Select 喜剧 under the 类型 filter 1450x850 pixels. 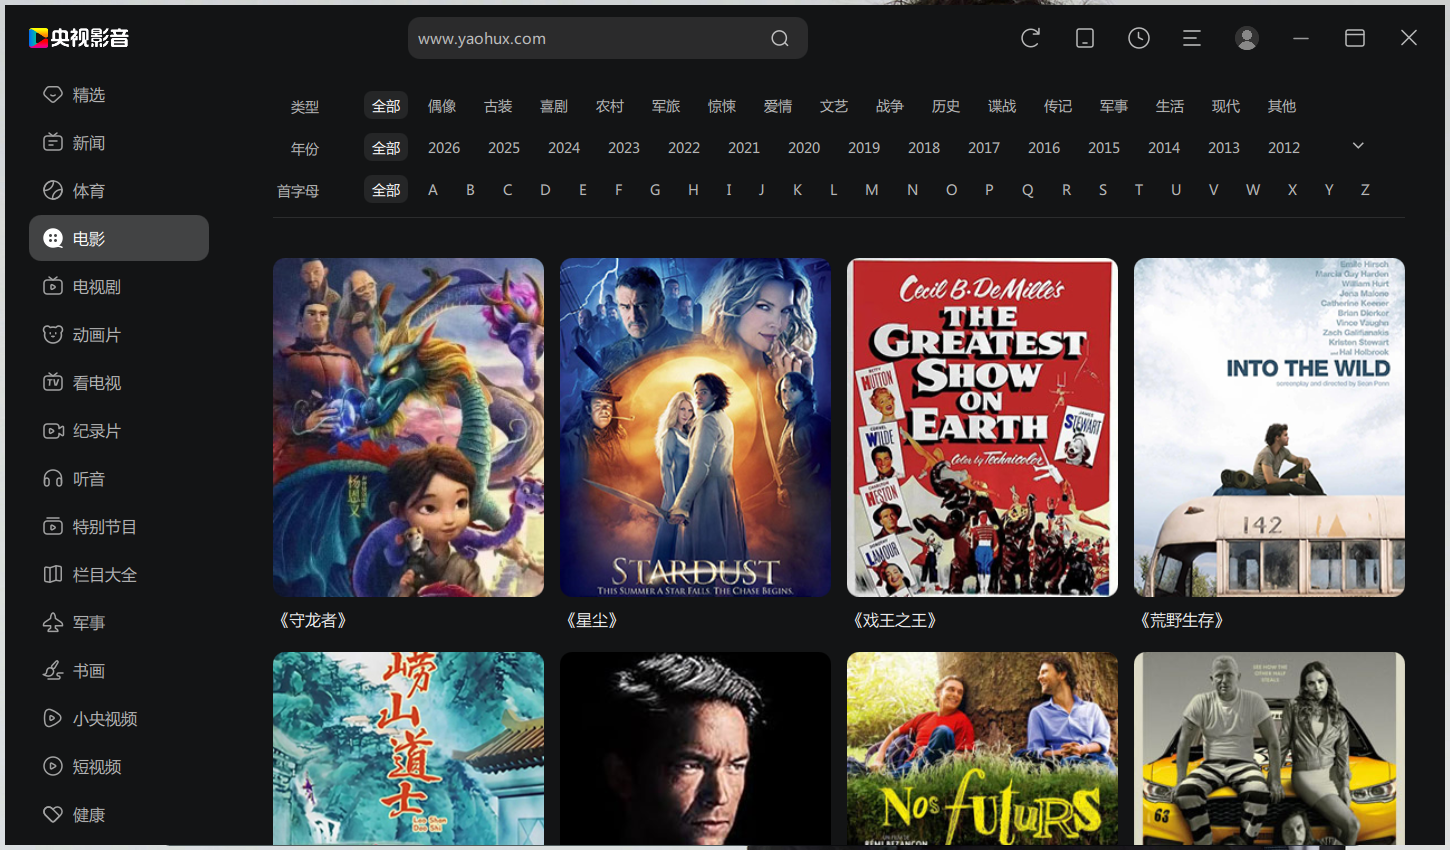point(553,106)
